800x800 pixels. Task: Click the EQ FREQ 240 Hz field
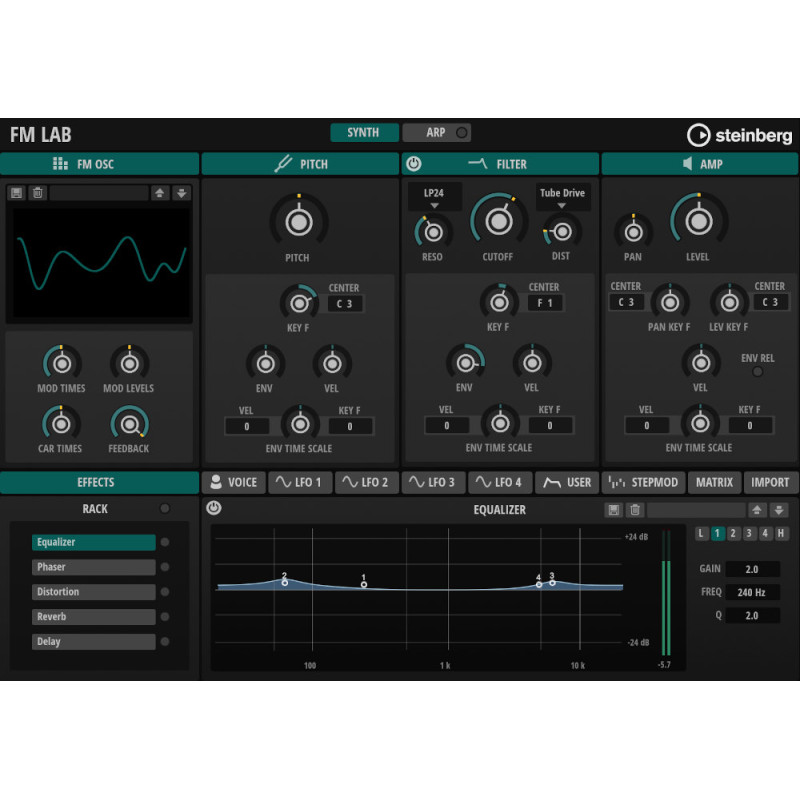(x=752, y=592)
